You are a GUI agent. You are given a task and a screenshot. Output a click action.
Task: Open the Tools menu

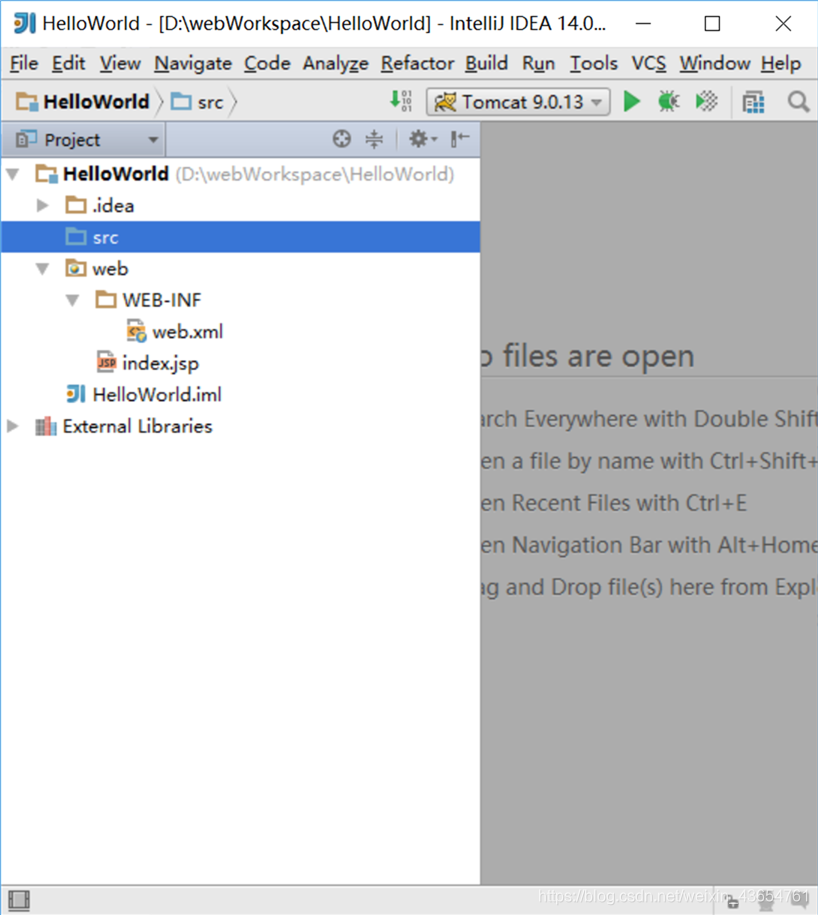click(x=593, y=63)
